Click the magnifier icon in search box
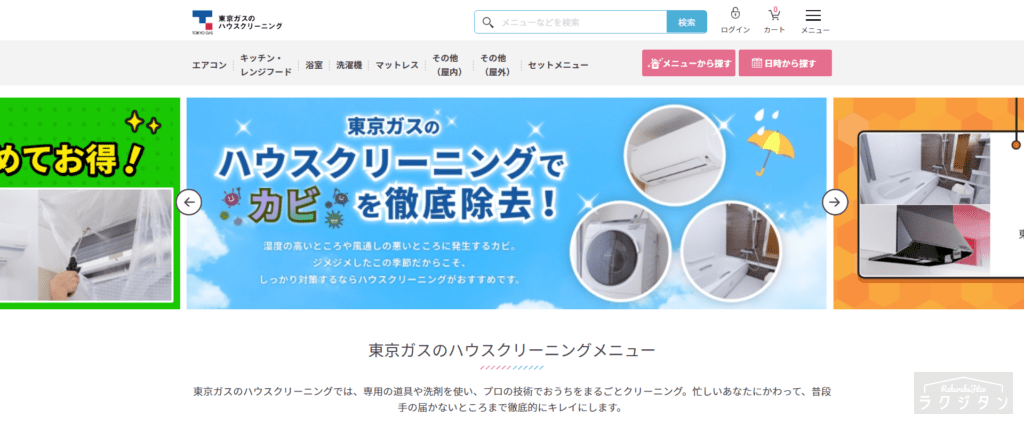Screen dimensions: 1024x425 coord(487,22)
